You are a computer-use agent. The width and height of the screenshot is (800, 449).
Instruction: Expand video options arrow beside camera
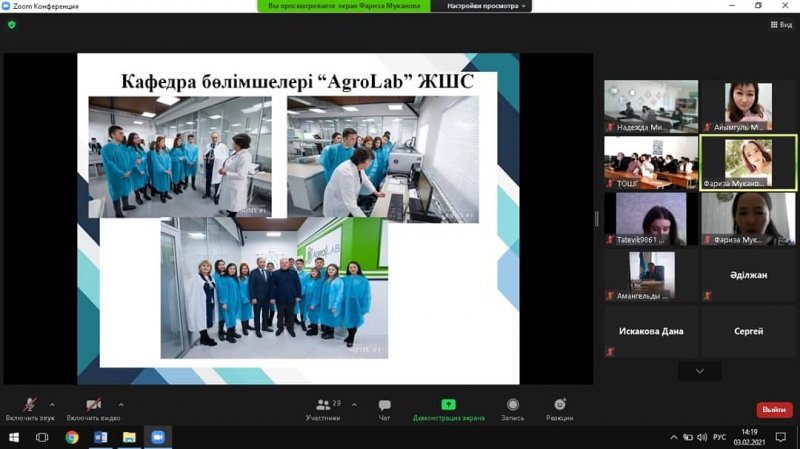(x=121, y=403)
